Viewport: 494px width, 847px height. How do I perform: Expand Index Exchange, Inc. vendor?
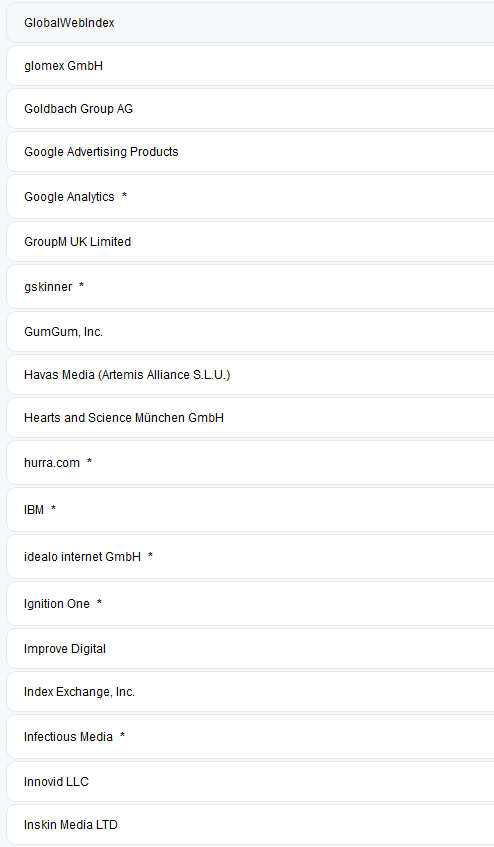pyautogui.click(x=250, y=691)
